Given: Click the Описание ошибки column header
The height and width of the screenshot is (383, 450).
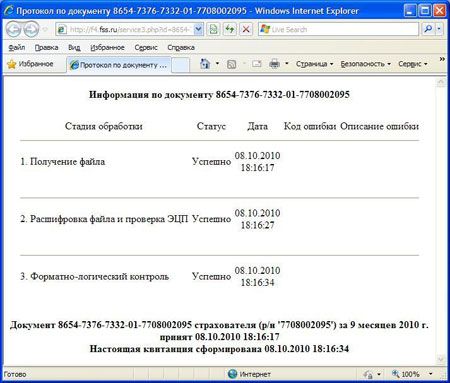Looking at the screenshot, I should [379, 126].
